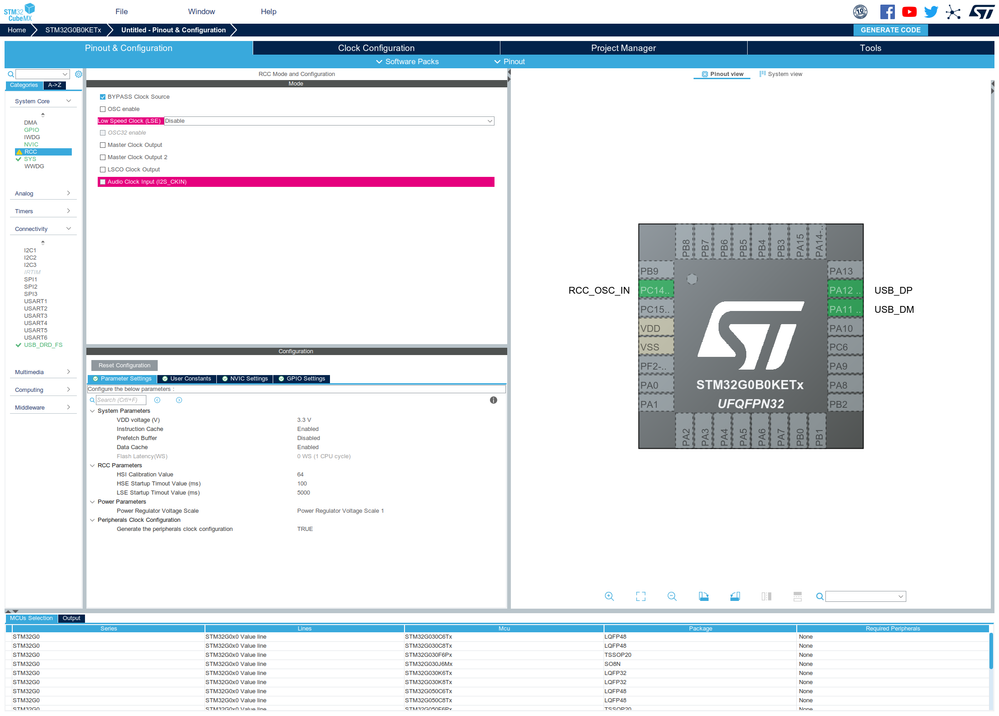Select the PA12 pin on chip
This screenshot has height=716, width=999.
[845, 290]
